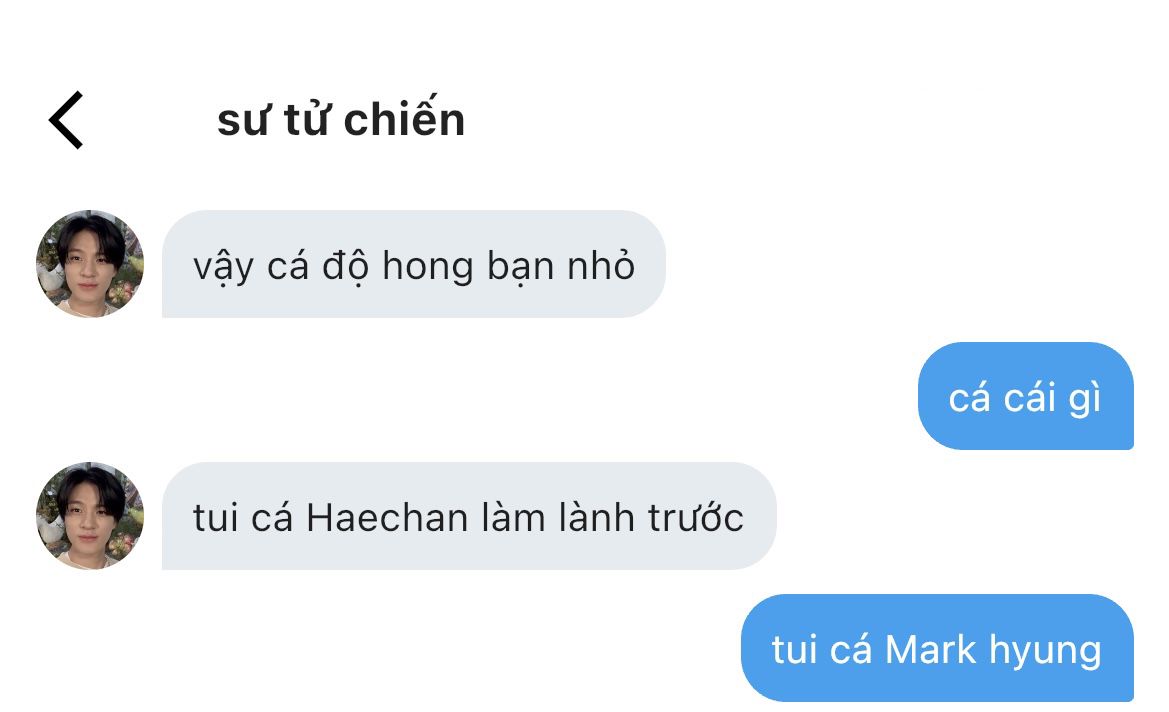Click the word "Mark" in the blue bubble
The image size is (1169, 712).
point(930,649)
